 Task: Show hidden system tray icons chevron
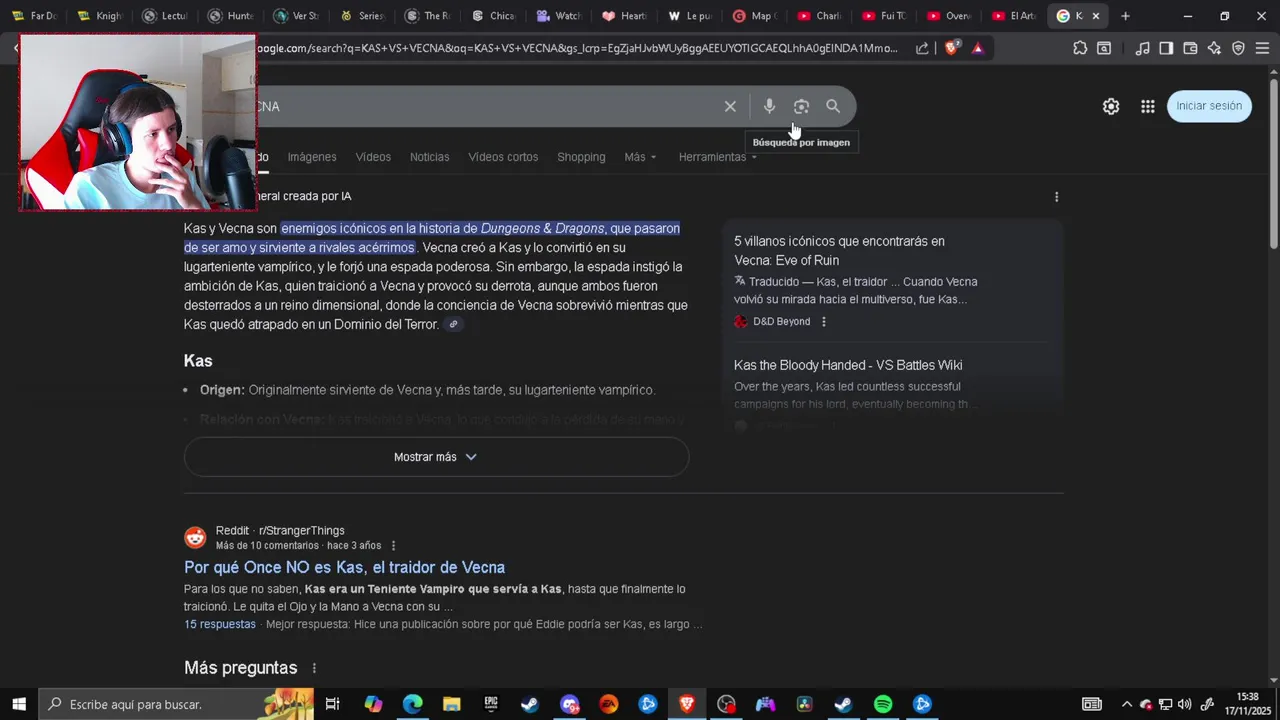point(1127,704)
